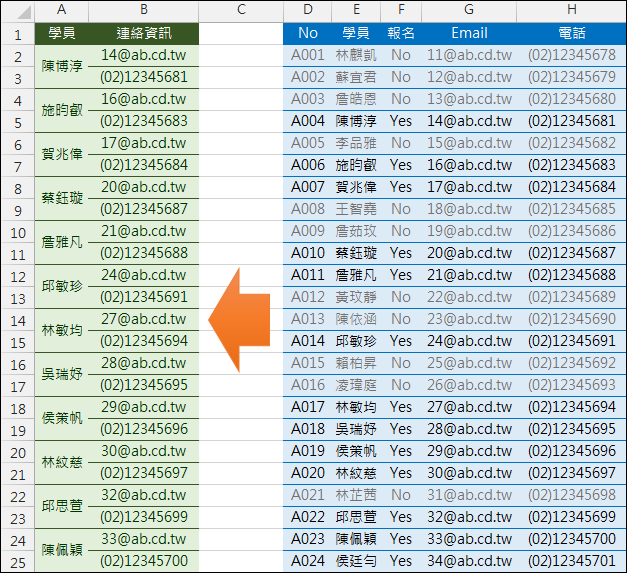
Task: Click cell (02)12345701 in 電話 column
Action: [571, 561]
